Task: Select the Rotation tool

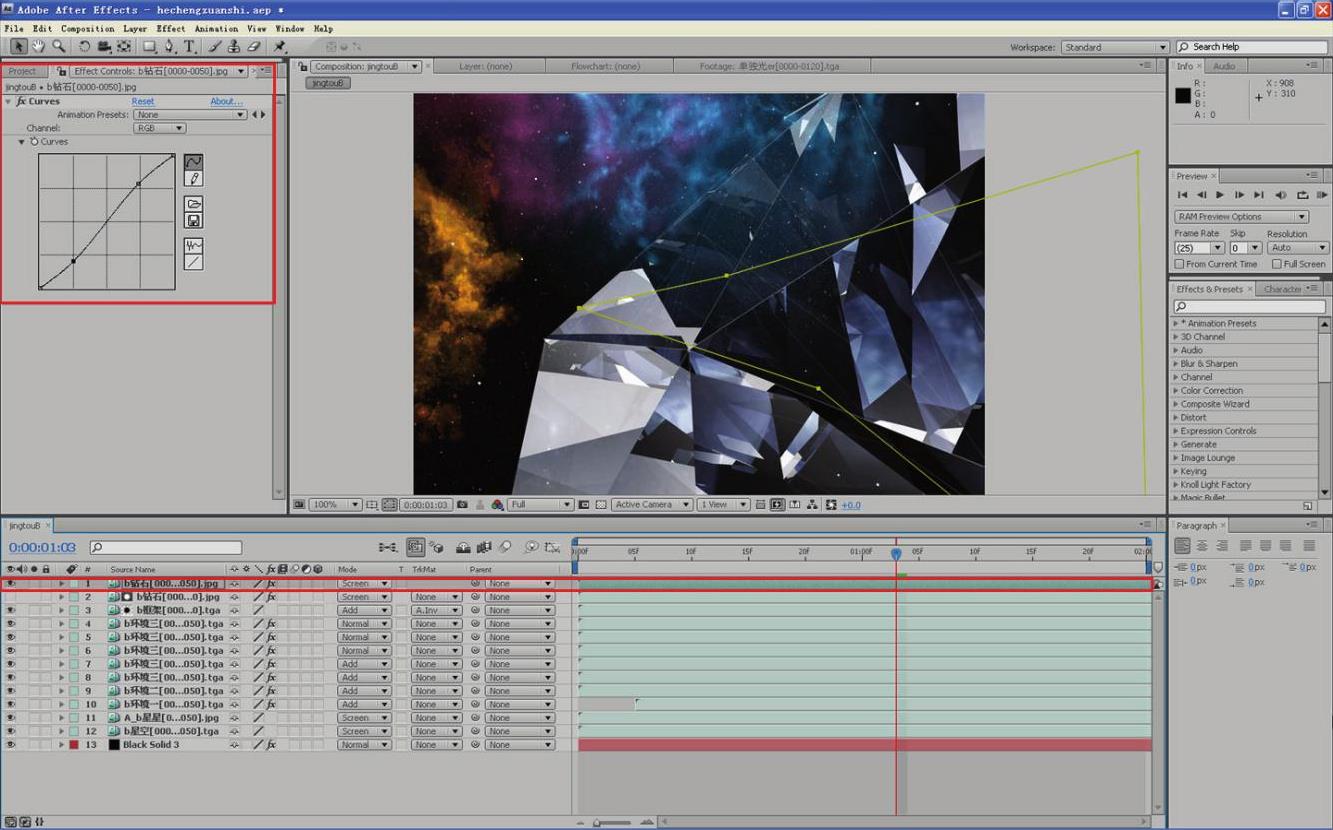Action: [84, 46]
